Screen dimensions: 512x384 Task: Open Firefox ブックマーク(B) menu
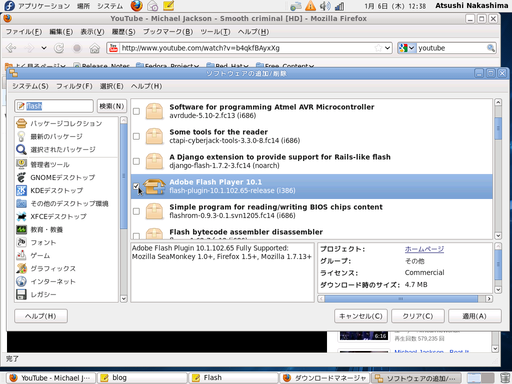coord(168,32)
